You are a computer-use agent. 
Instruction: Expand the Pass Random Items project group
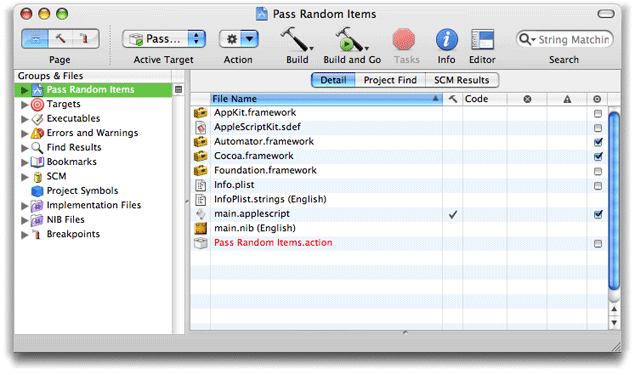24,90
